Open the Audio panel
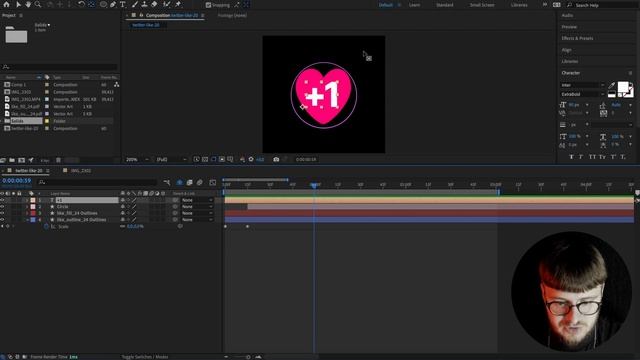The height and width of the screenshot is (360, 640). (567, 16)
